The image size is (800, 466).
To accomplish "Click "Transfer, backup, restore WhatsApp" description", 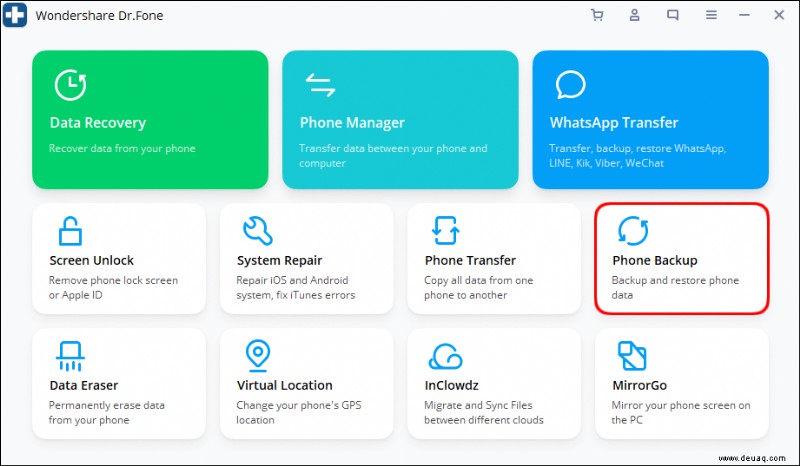I will (638, 156).
